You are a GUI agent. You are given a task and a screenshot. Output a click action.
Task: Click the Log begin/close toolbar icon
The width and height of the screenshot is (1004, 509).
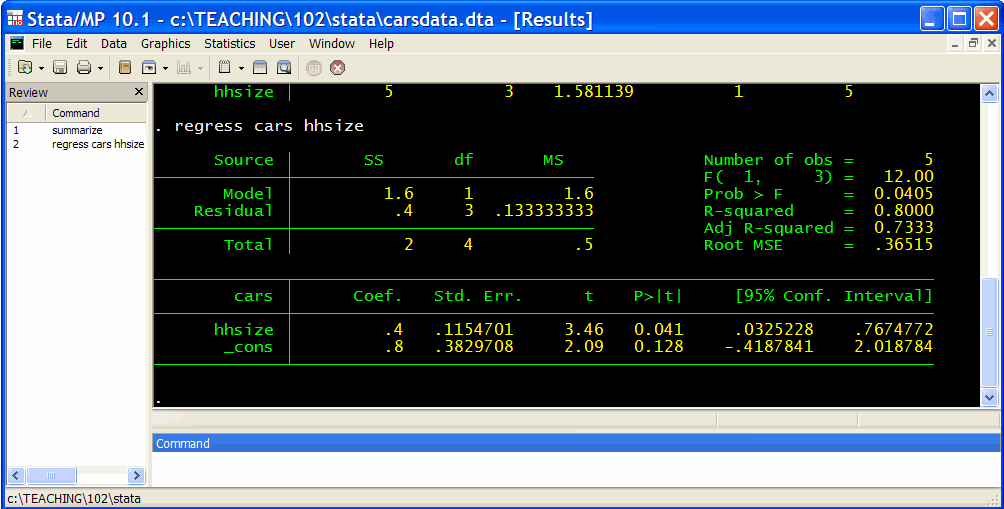[x=125, y=67]
